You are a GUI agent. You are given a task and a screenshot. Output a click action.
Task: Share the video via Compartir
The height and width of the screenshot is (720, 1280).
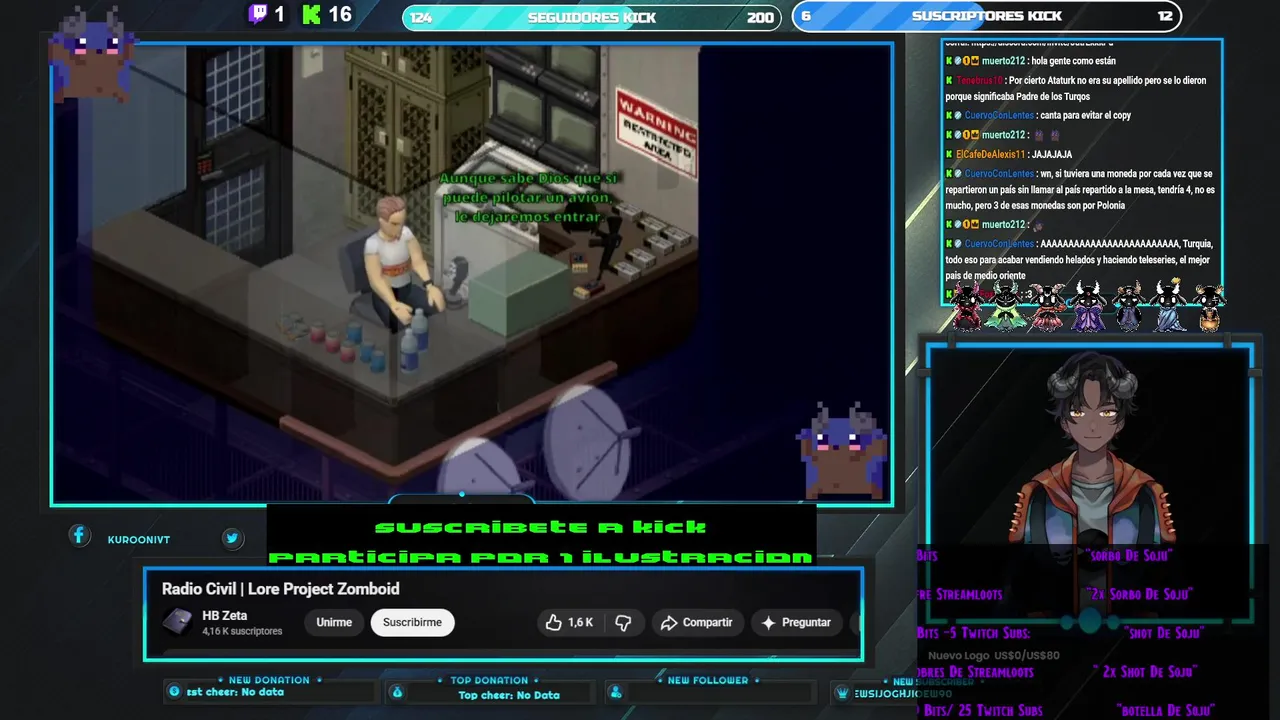click(697, 622)
